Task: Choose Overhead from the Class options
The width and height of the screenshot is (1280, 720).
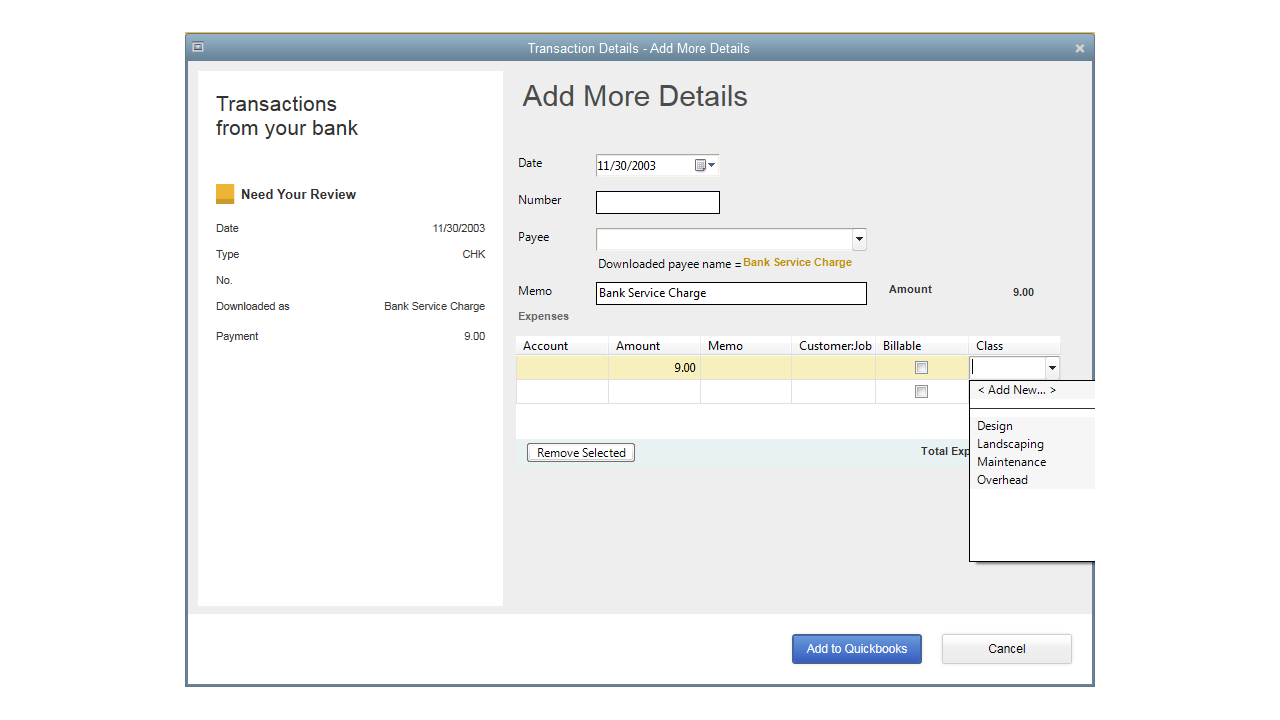Action: (x=1002, y=479)
